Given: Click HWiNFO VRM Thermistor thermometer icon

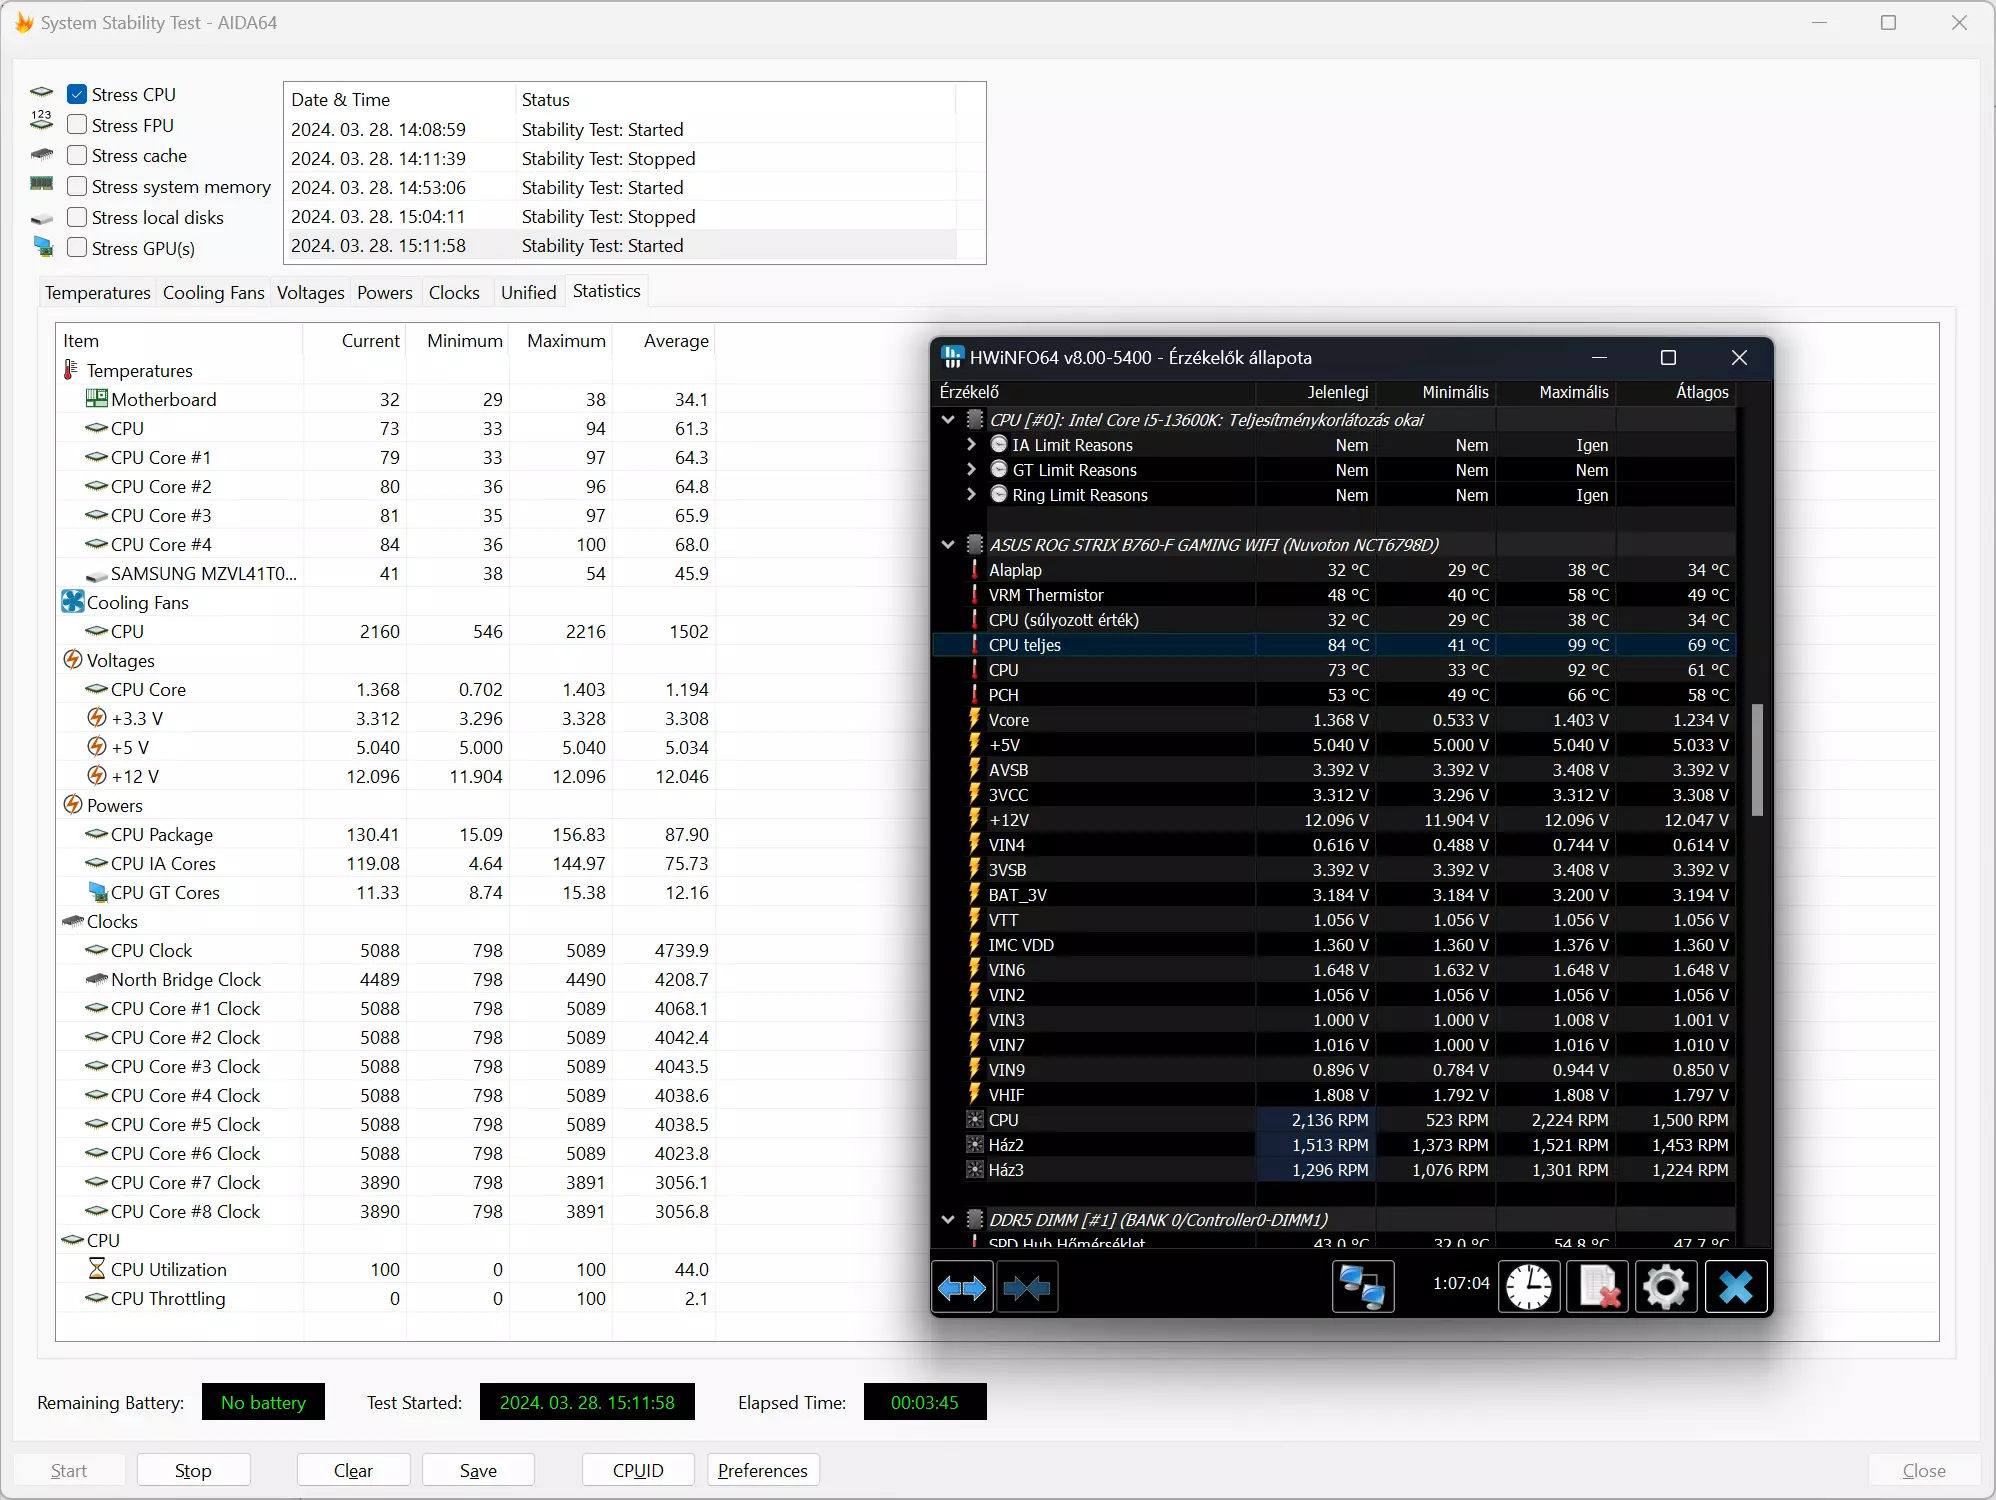Looking at the screenshot, I should (x=975, y=595).
